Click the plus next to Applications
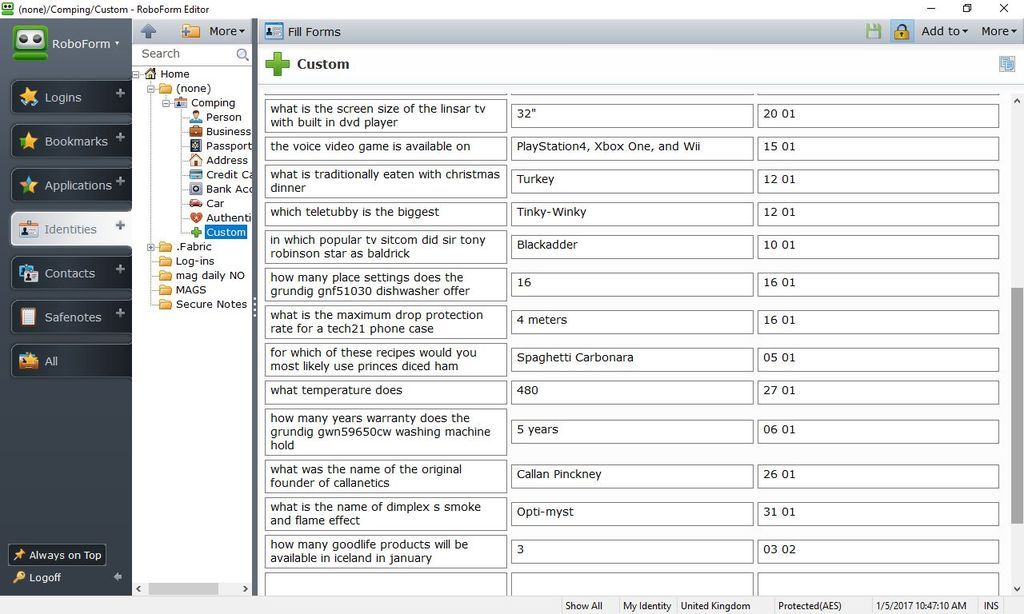 pyautogui.click(x=120, y=181)
